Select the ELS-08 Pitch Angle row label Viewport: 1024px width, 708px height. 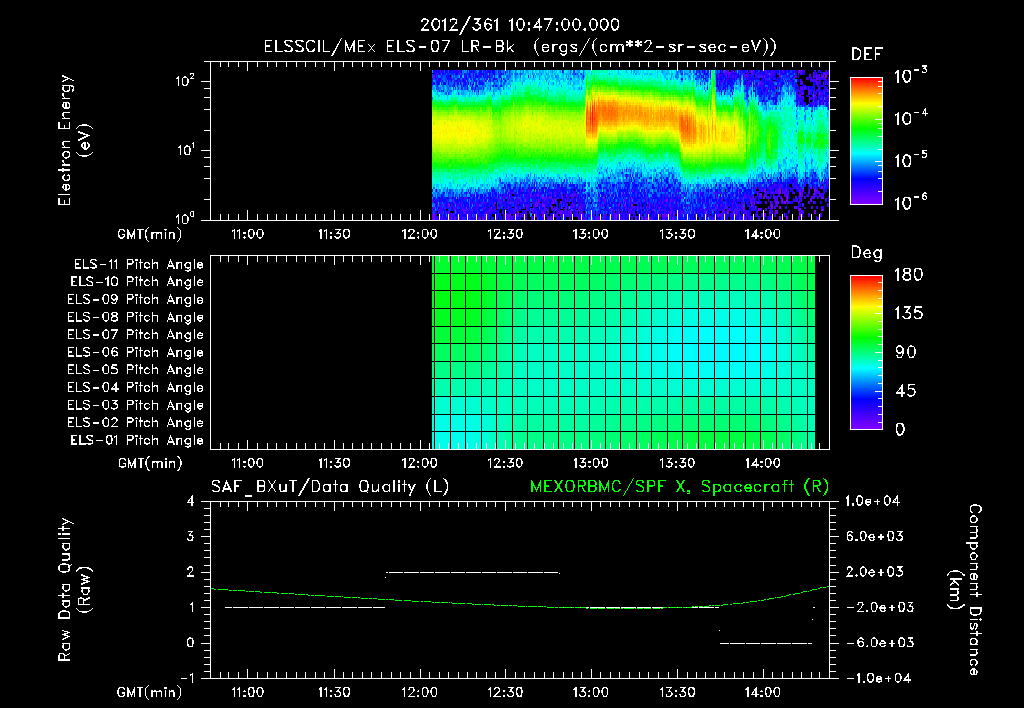(135, 317)
